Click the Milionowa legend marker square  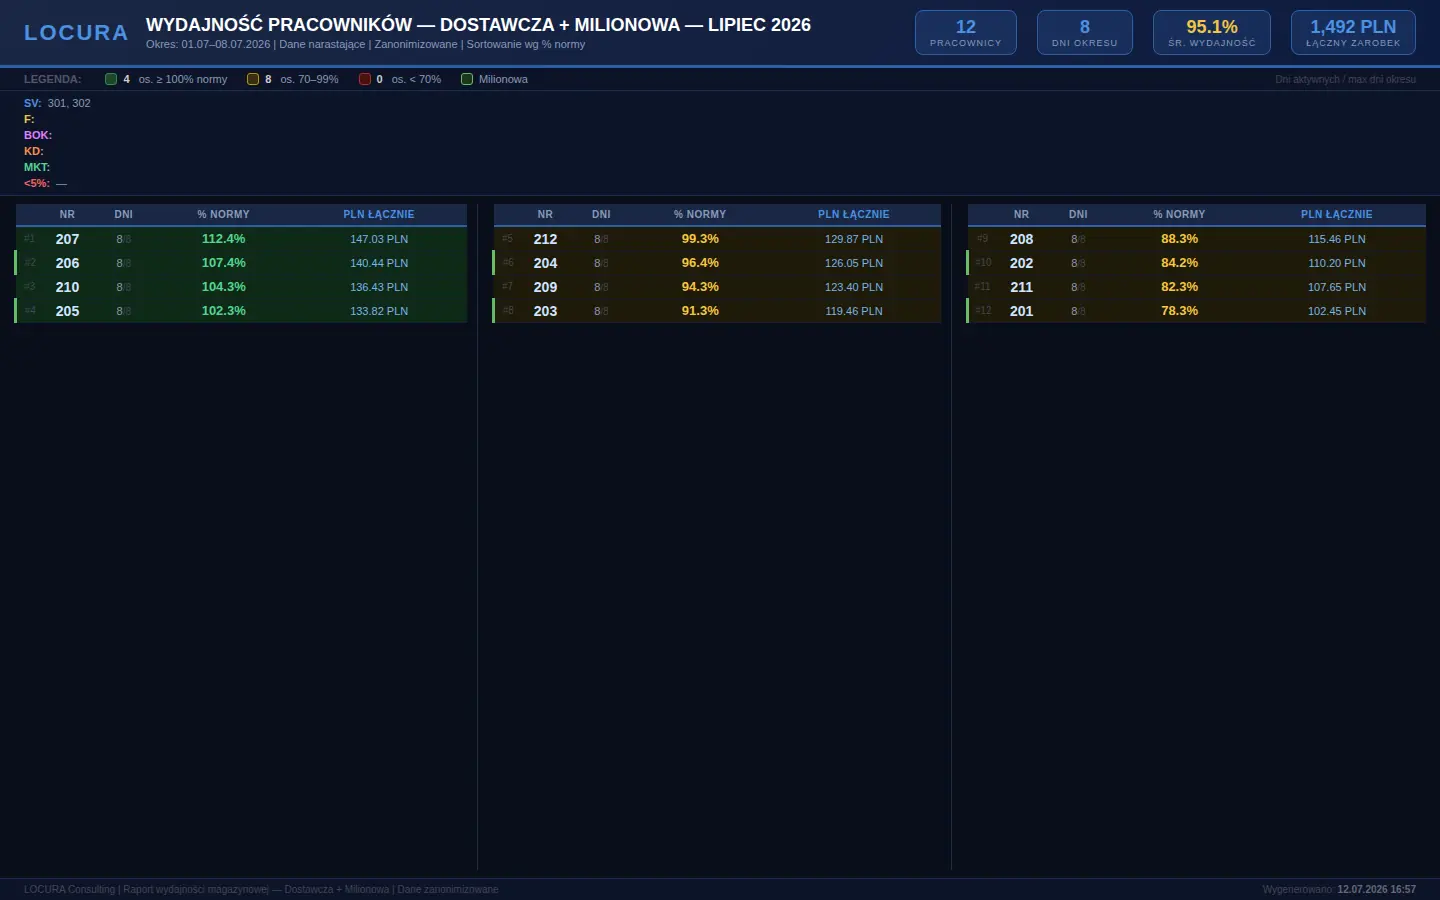click(x=467, y=79)
